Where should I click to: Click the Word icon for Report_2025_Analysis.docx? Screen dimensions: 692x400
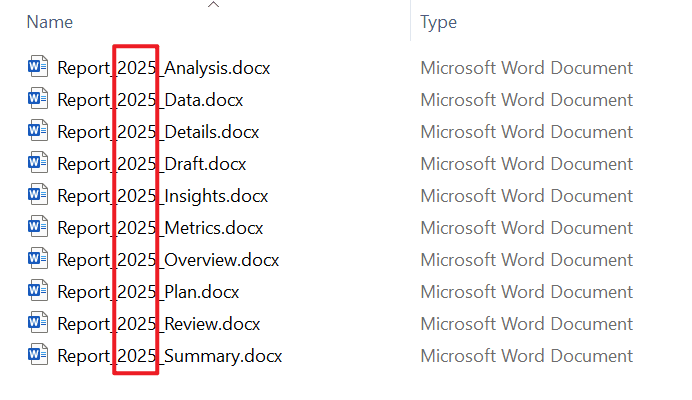(38, 67)
